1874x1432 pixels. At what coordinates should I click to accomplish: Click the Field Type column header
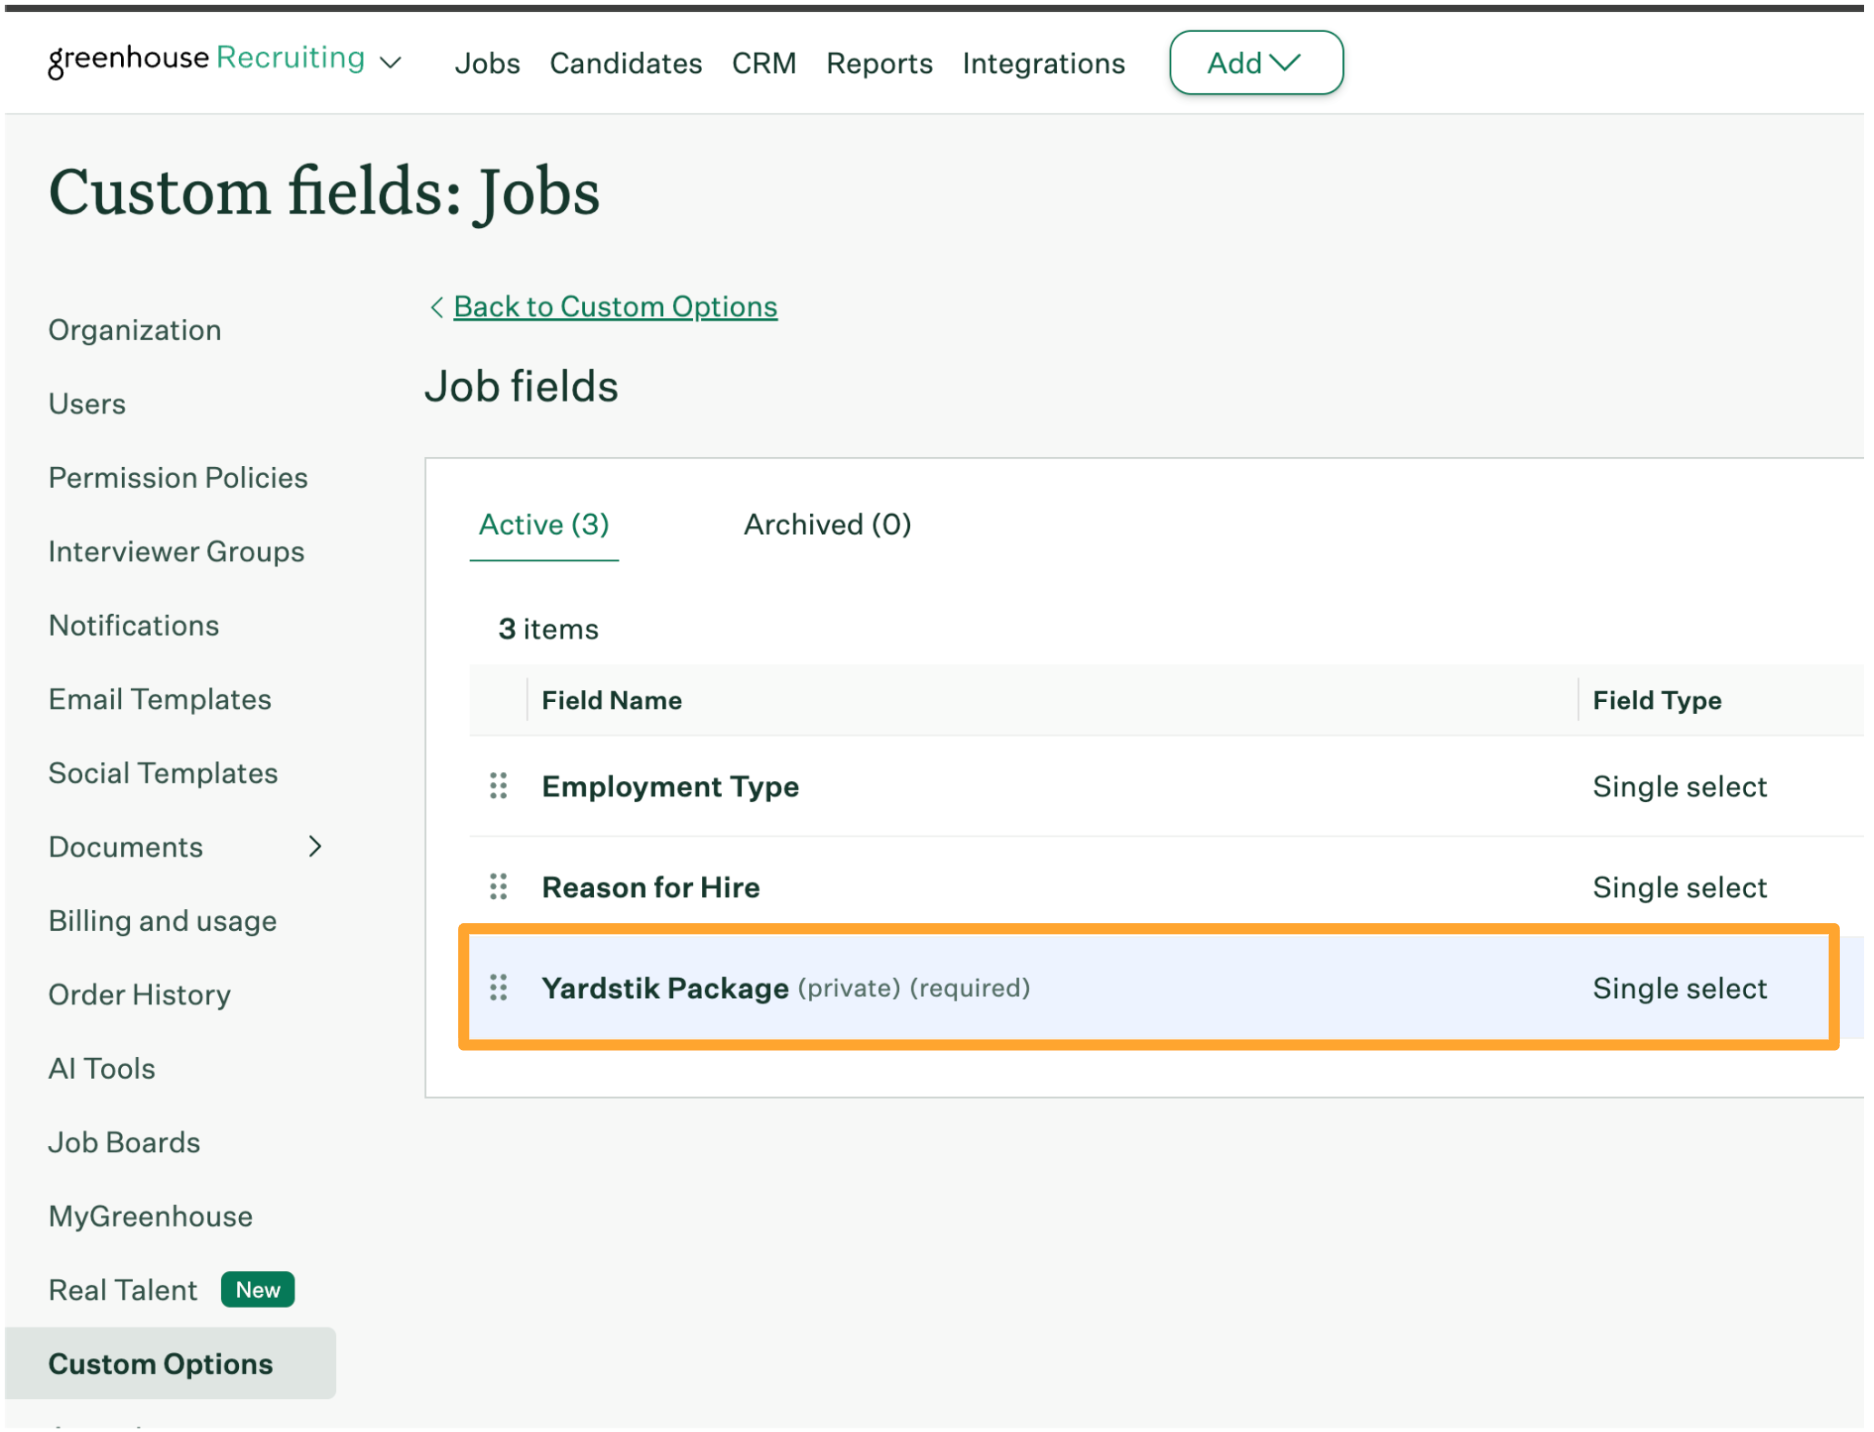point(1657,701)
